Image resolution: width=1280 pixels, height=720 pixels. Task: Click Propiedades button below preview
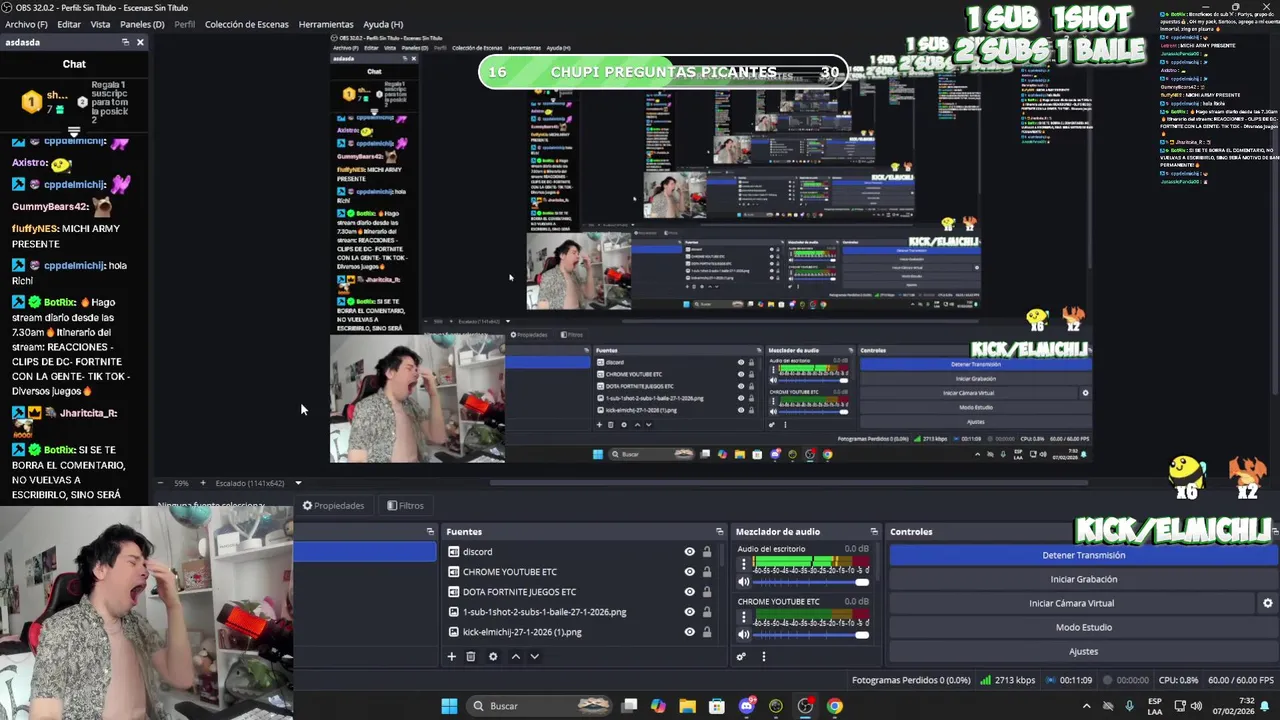[x=333, y=506]
